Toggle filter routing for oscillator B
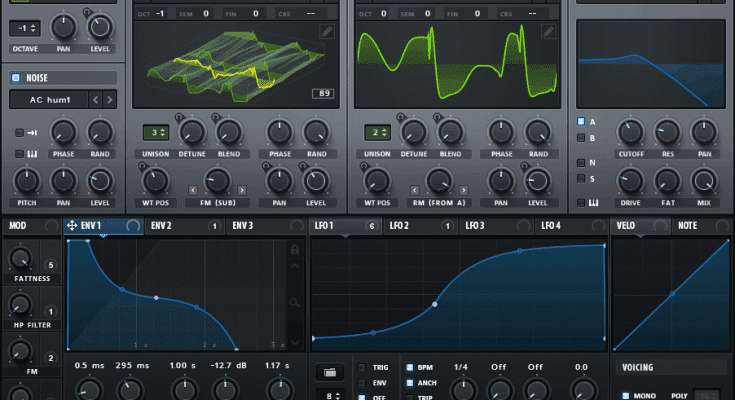This screenshot has width=735, height=400. [582, 138]
